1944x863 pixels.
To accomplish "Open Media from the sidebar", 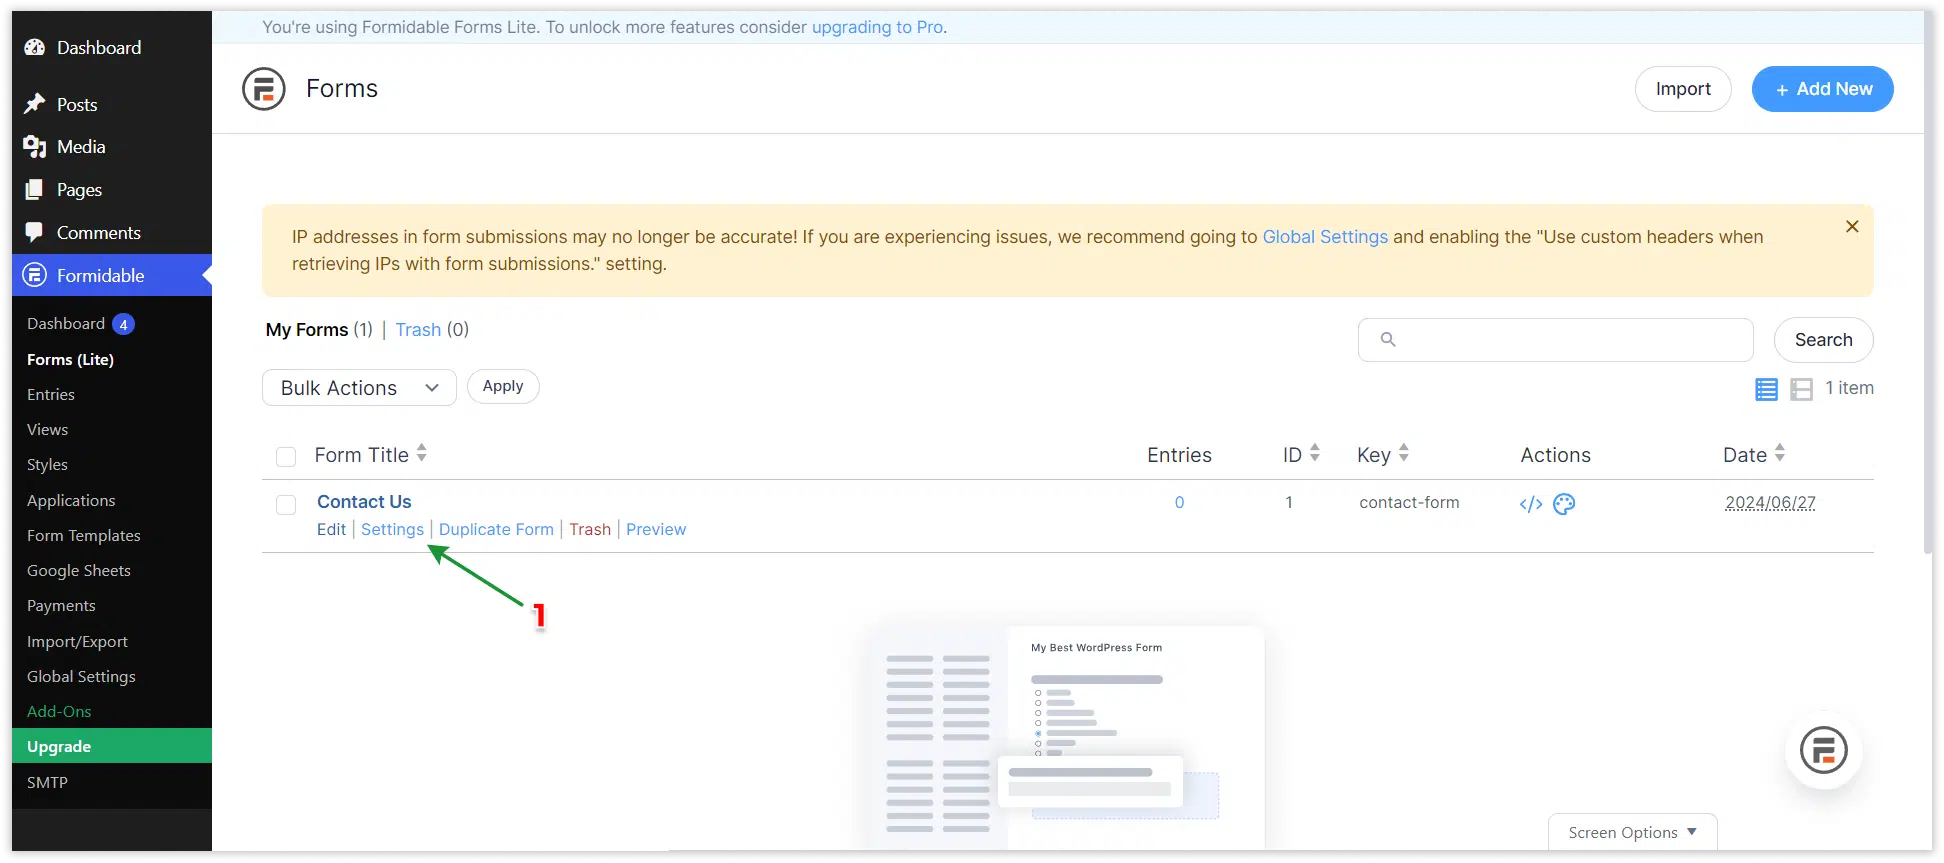I will point(81,147).
